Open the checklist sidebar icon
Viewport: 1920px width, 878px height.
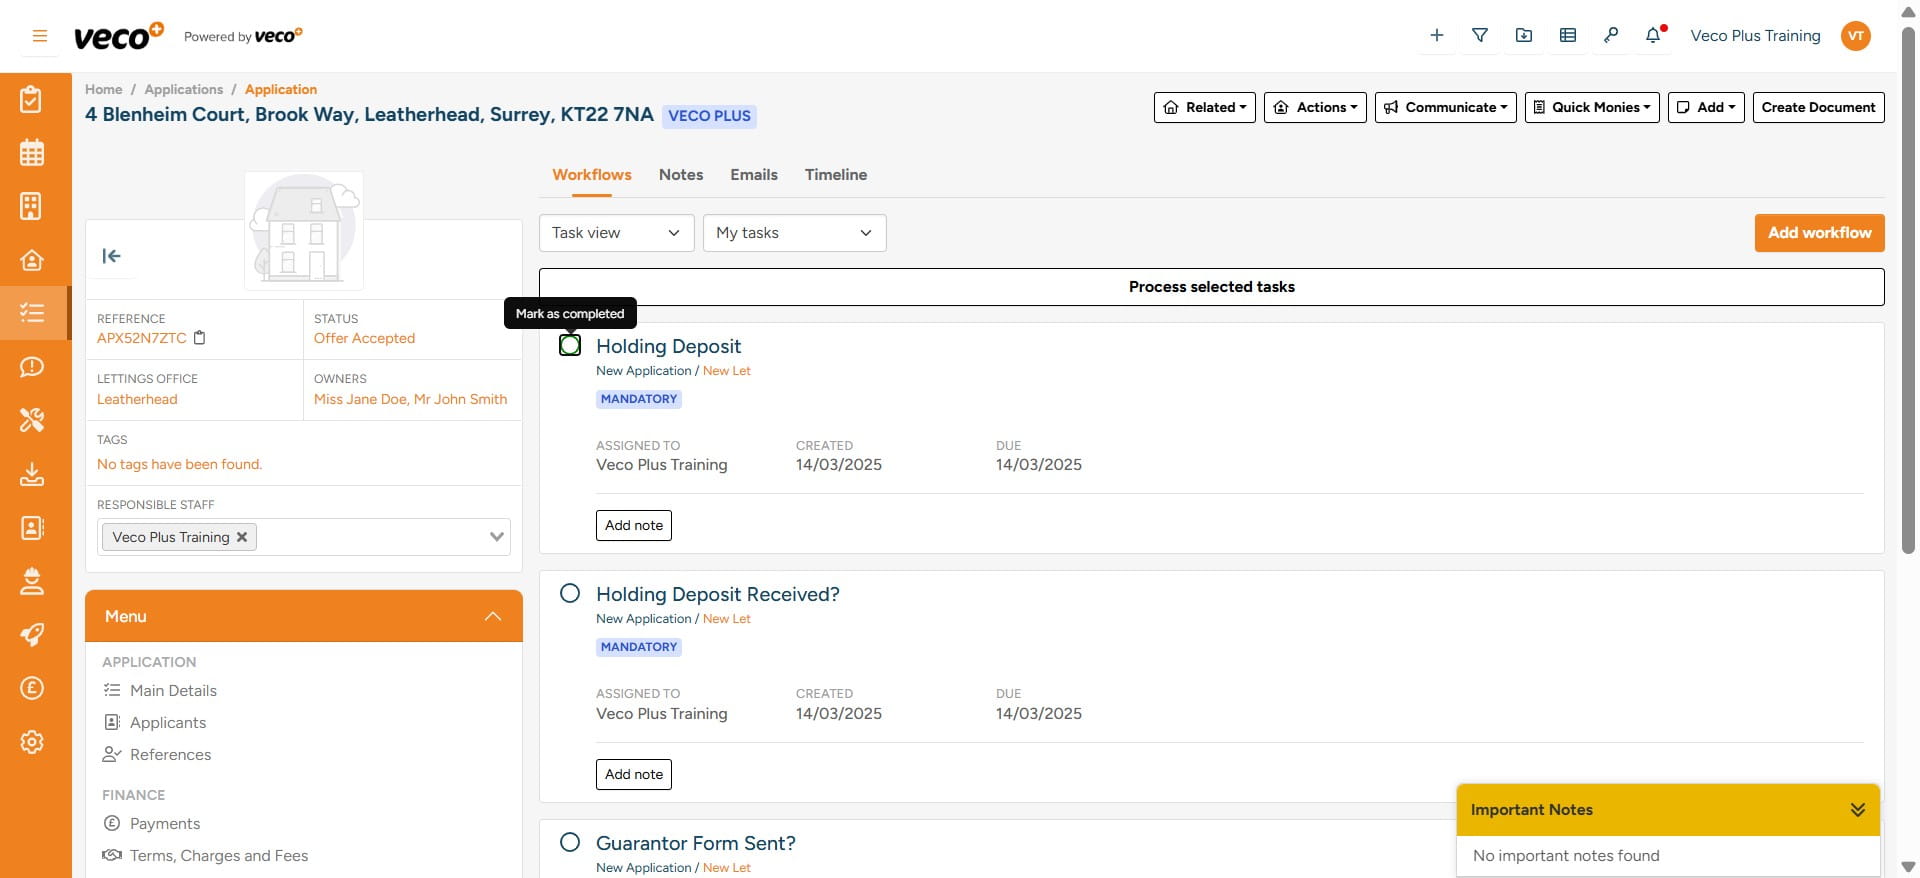[x=32, y=313]
